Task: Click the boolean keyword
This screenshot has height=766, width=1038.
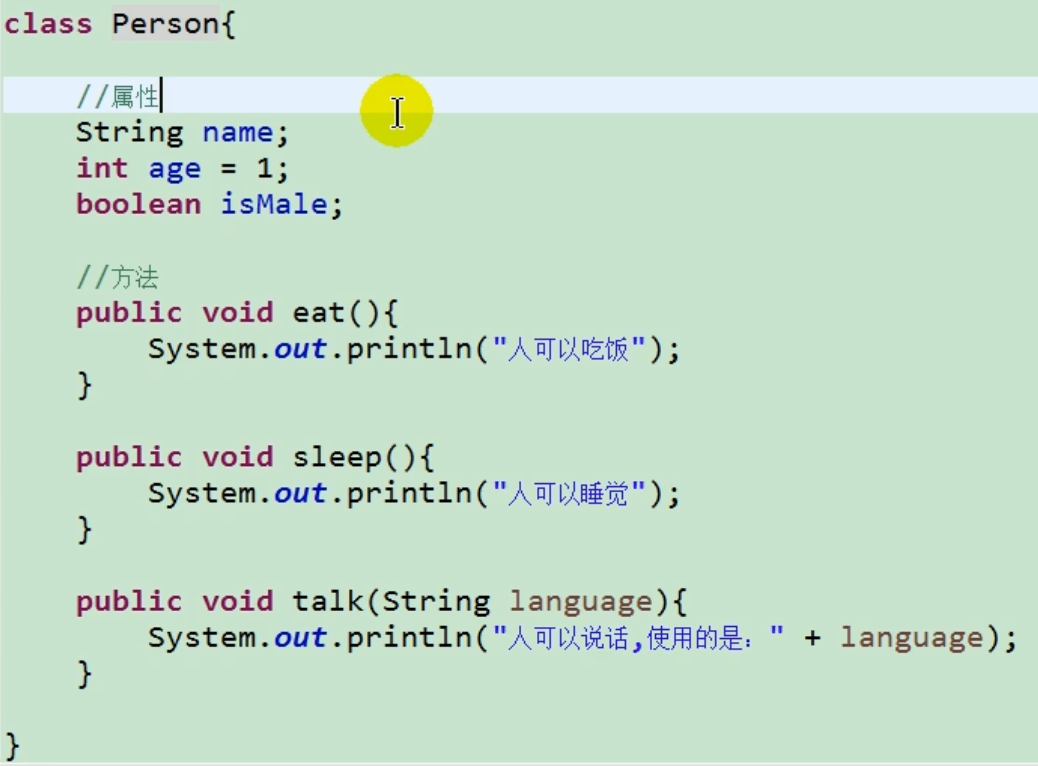Action: pyautogui.click(x=138, y=204)
